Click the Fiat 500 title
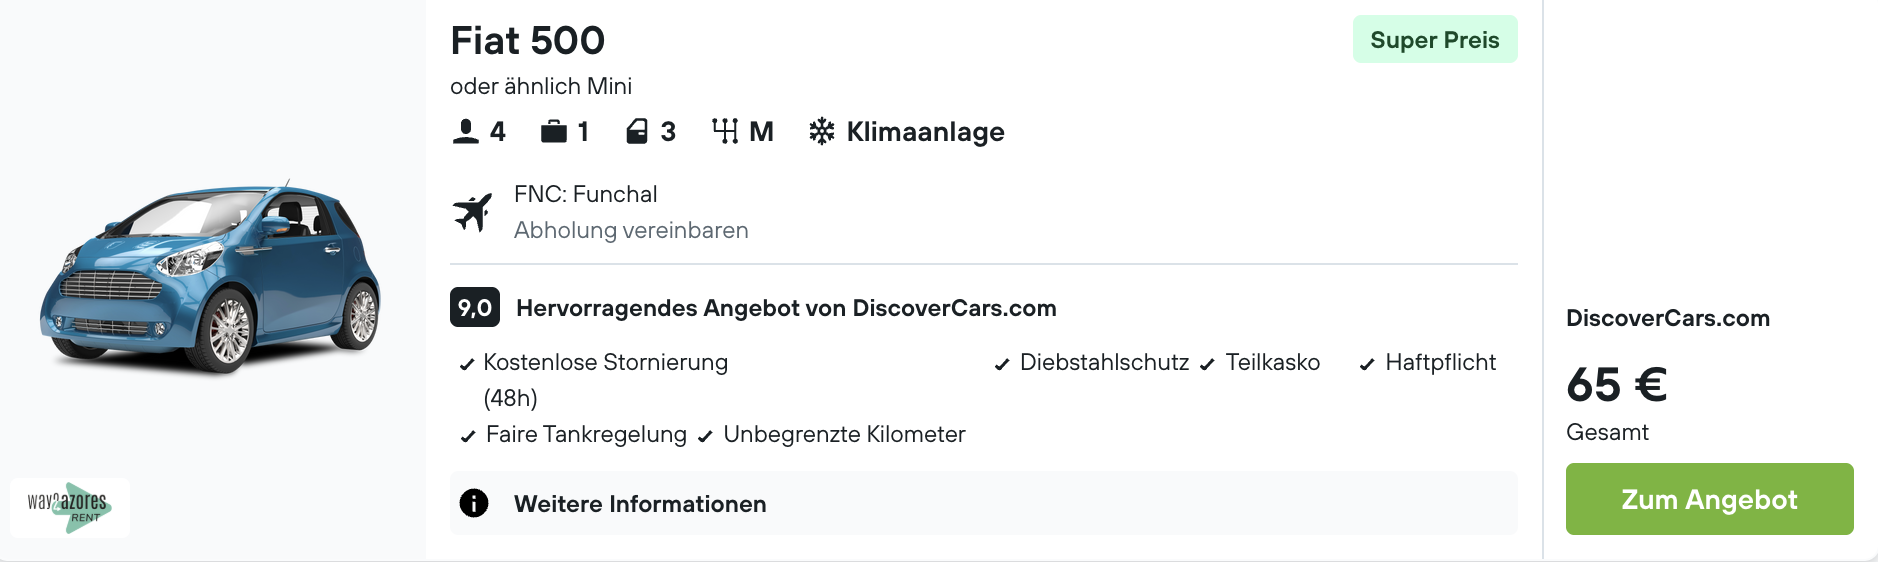This screenshot has height=562, width=1878. 528,41
